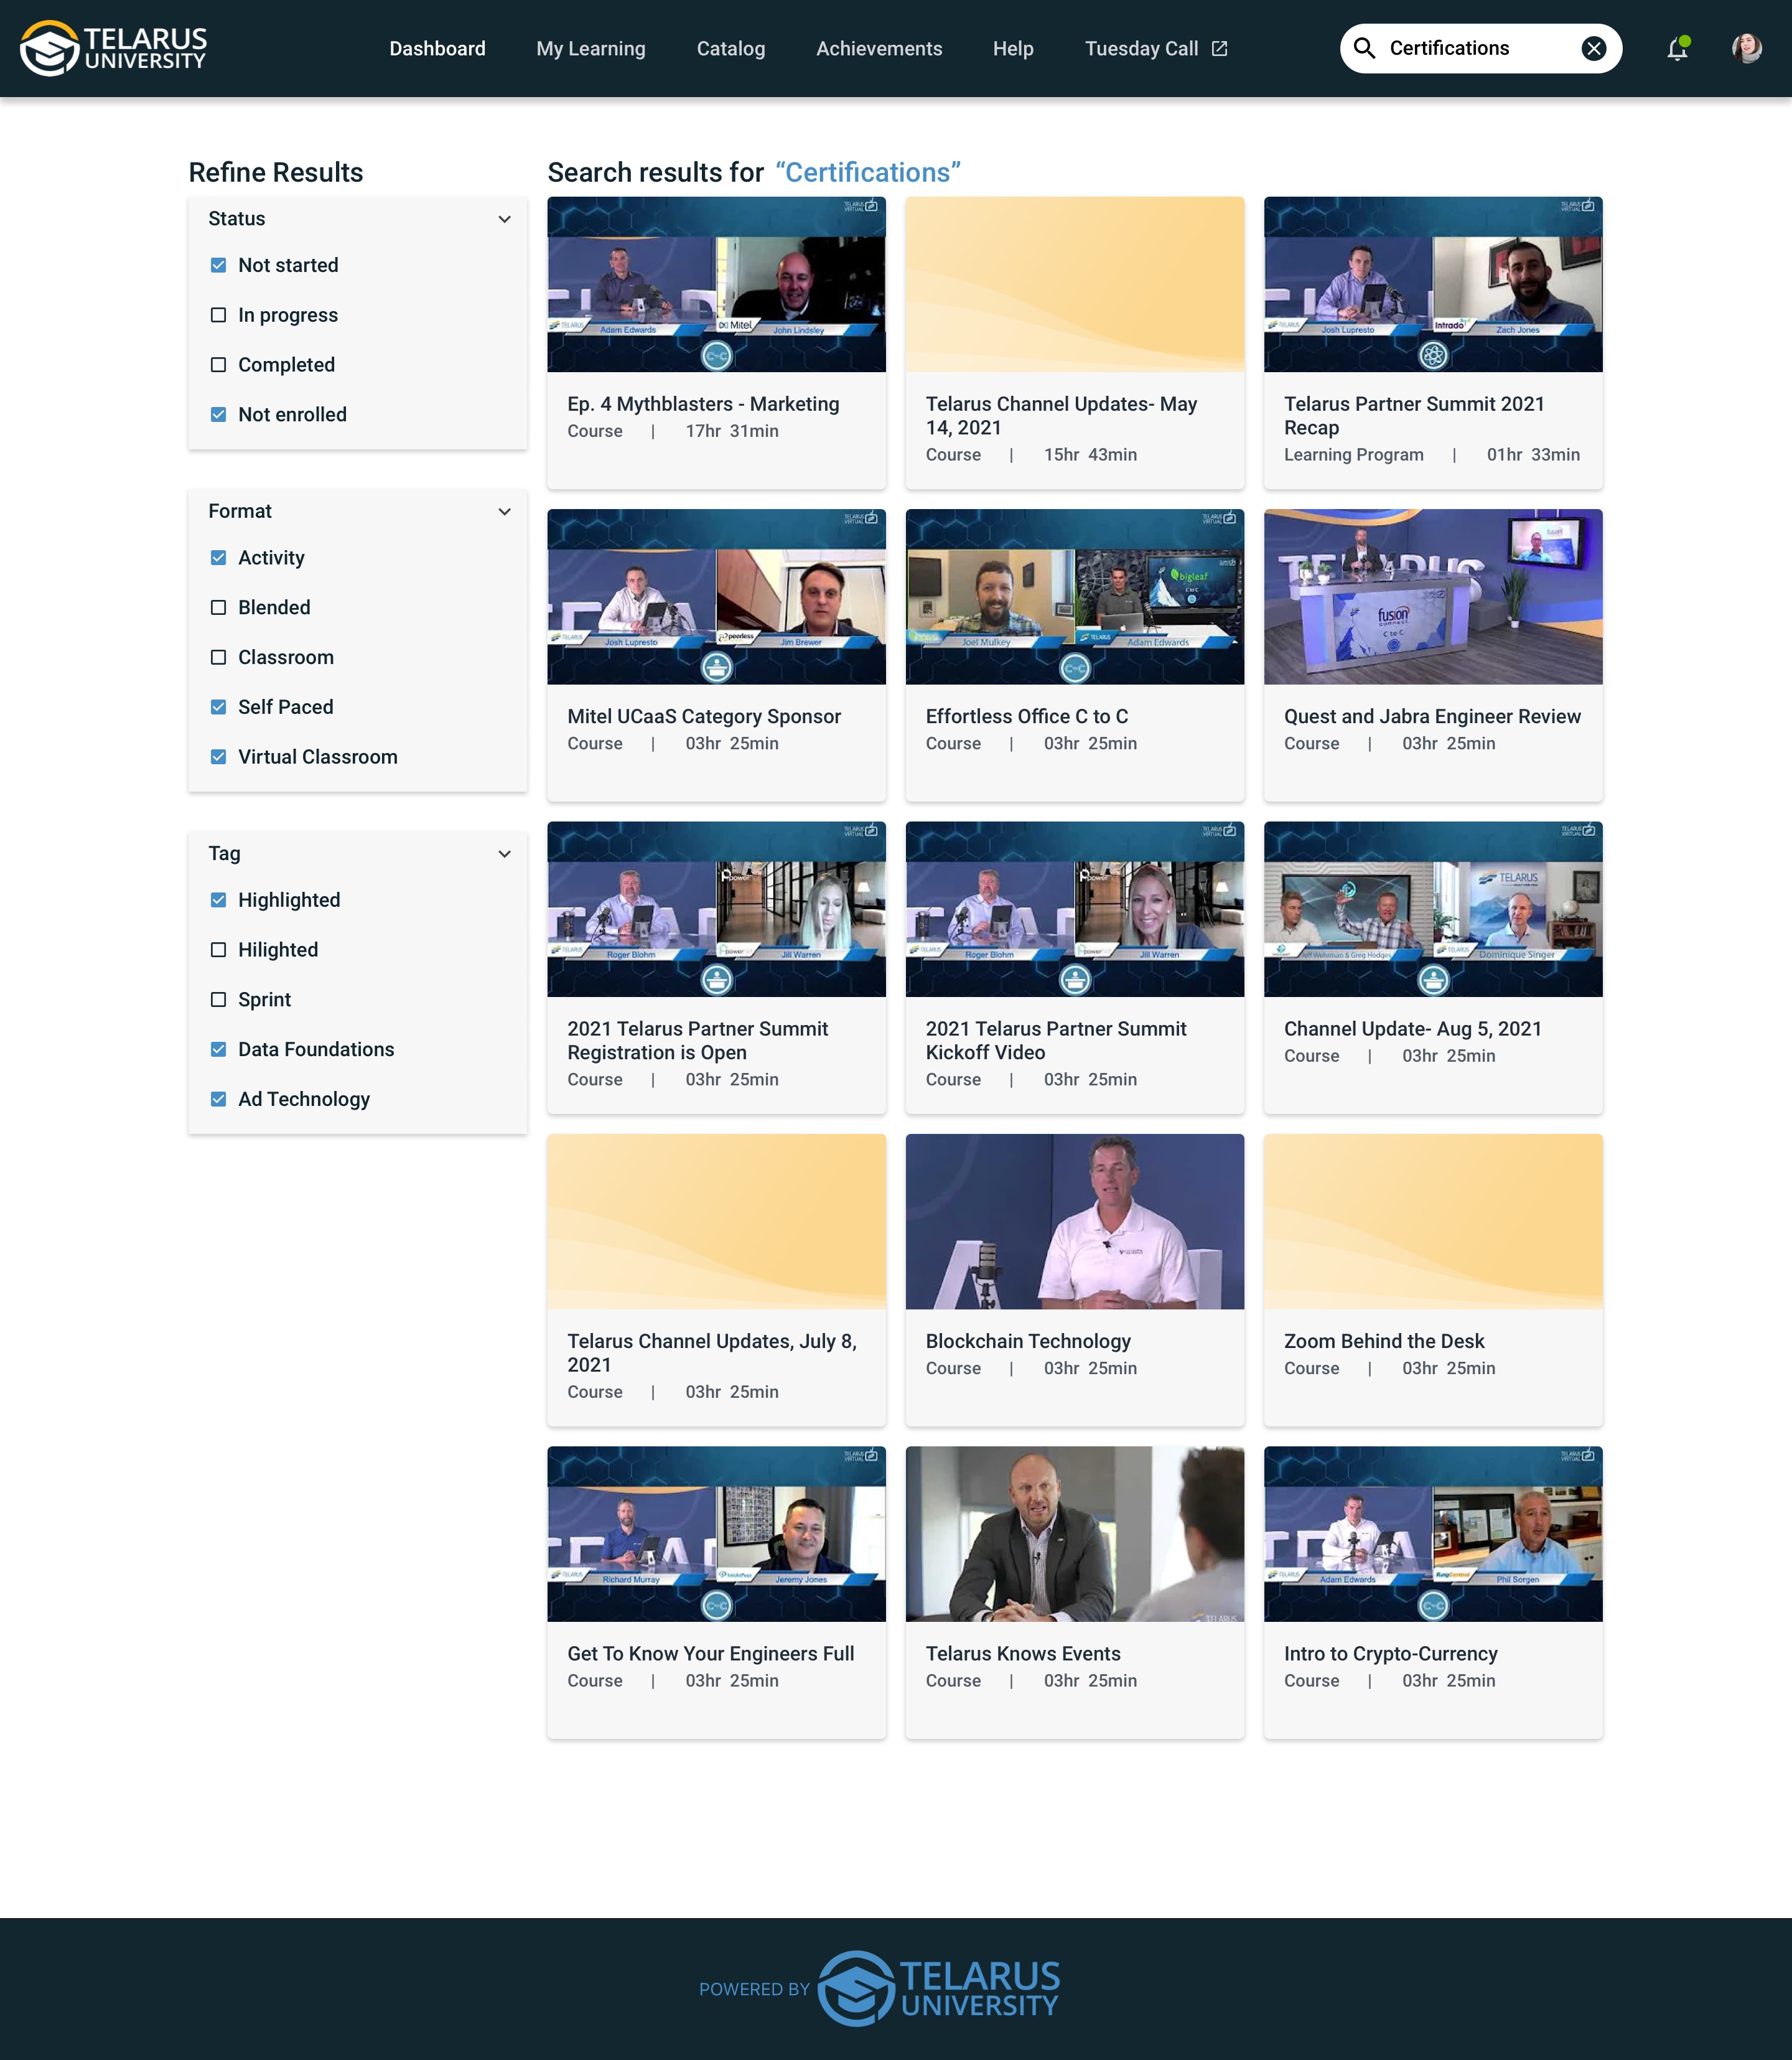Viewport: 1792px width, 2060px height.
Task: Uncheck the Activity format filter
Action: click(218, 558)
